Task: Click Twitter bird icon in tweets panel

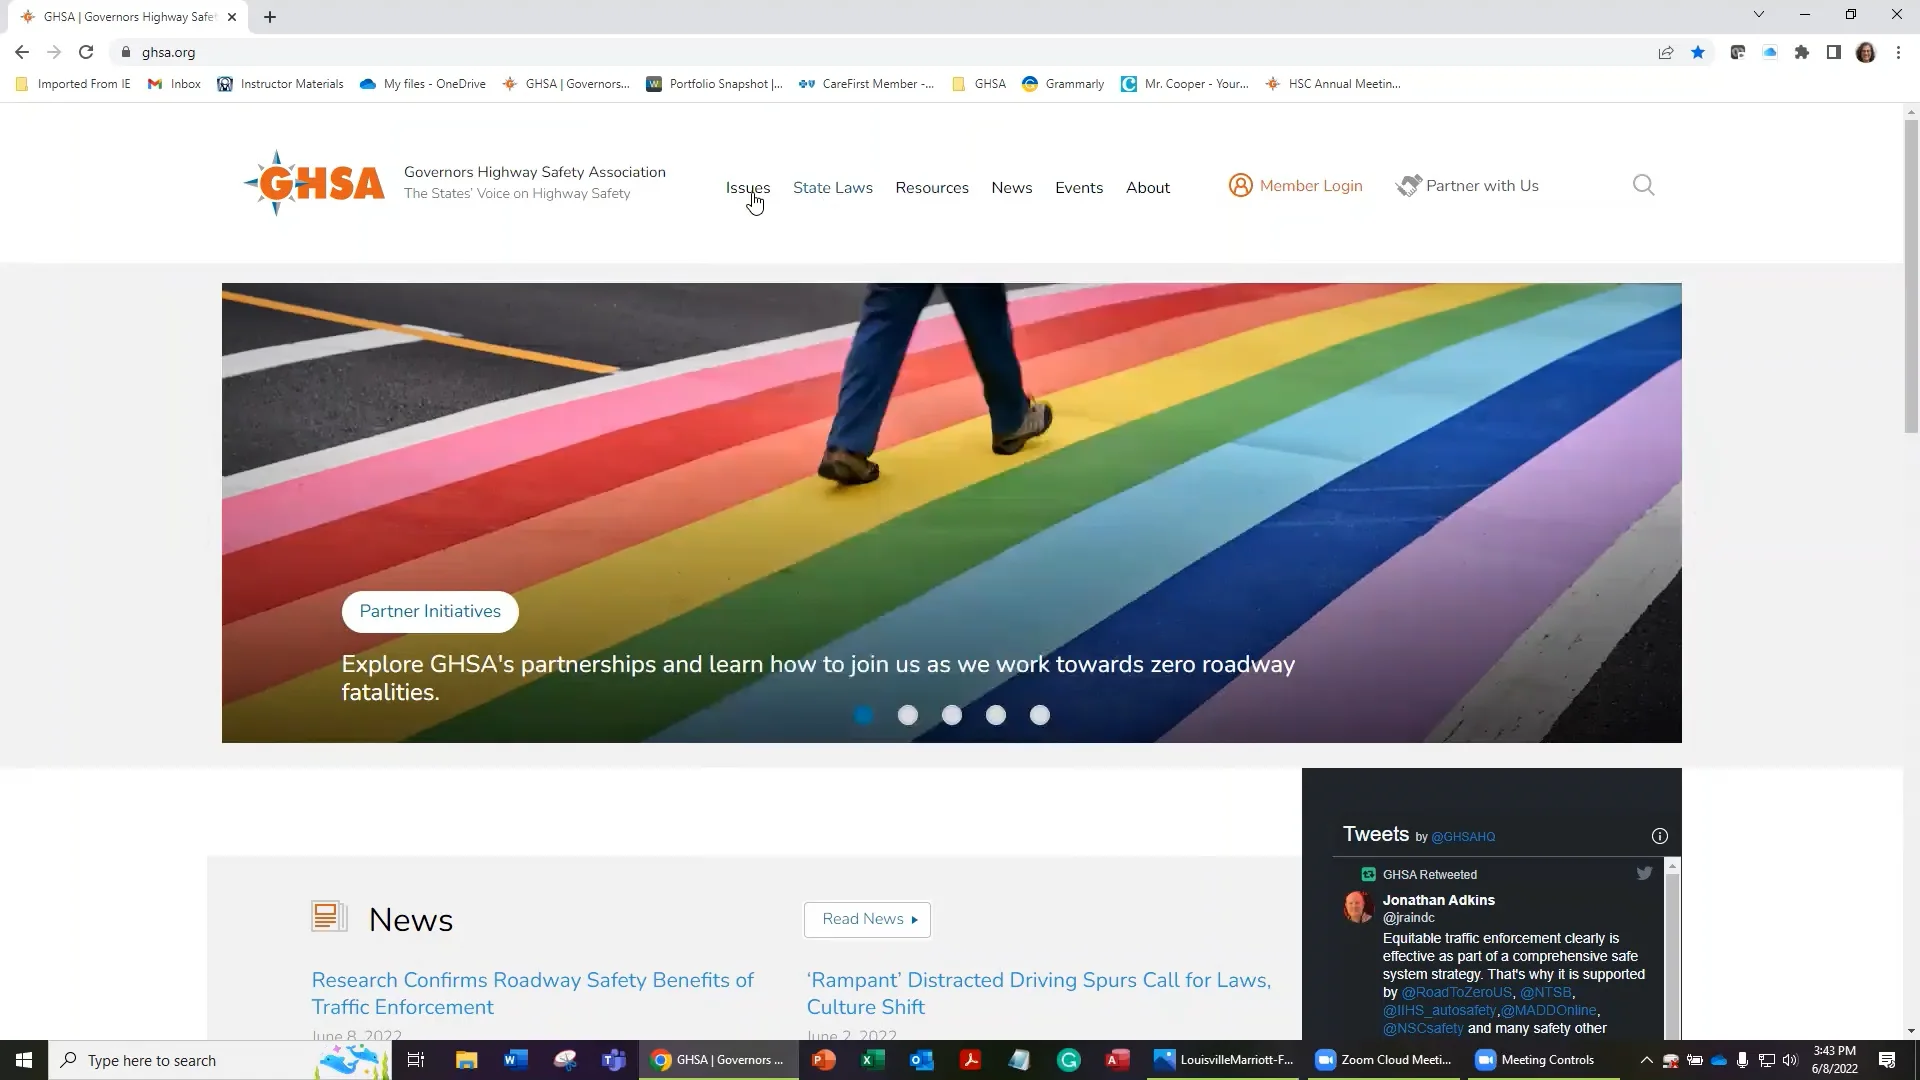Action: pyautogui.click(x=1644, y=873)
